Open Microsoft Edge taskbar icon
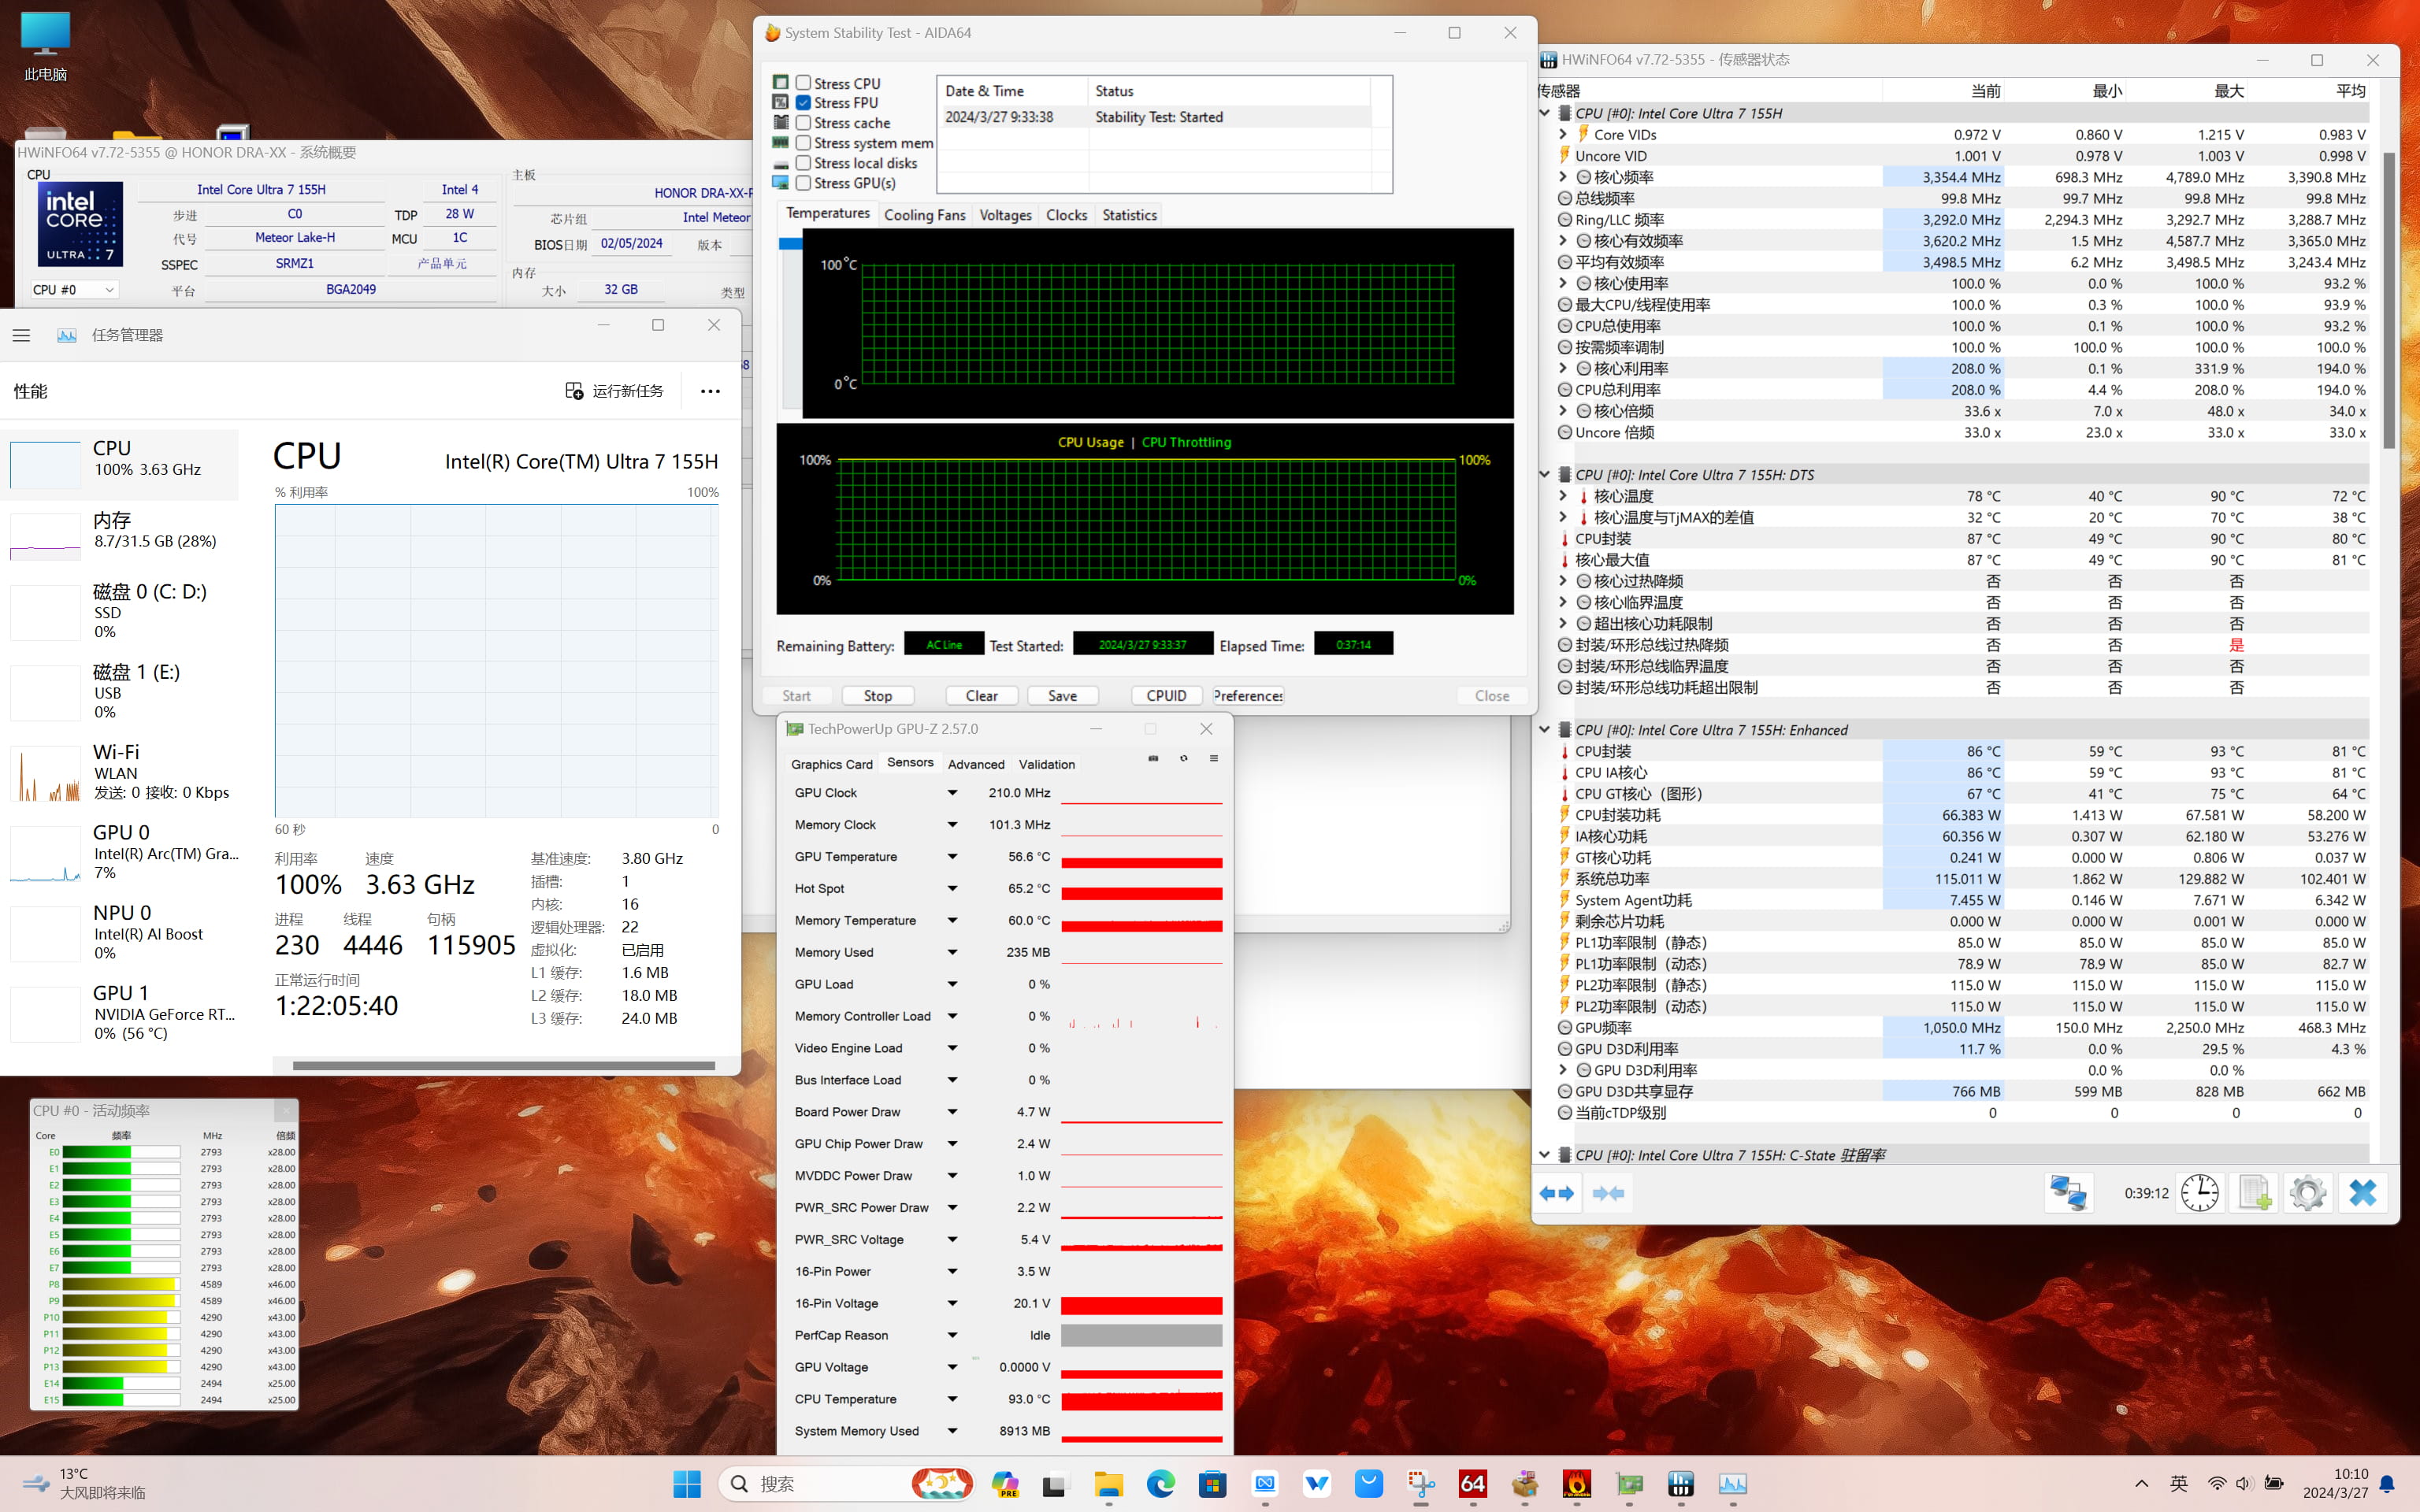 [x=1161, y=1483]
